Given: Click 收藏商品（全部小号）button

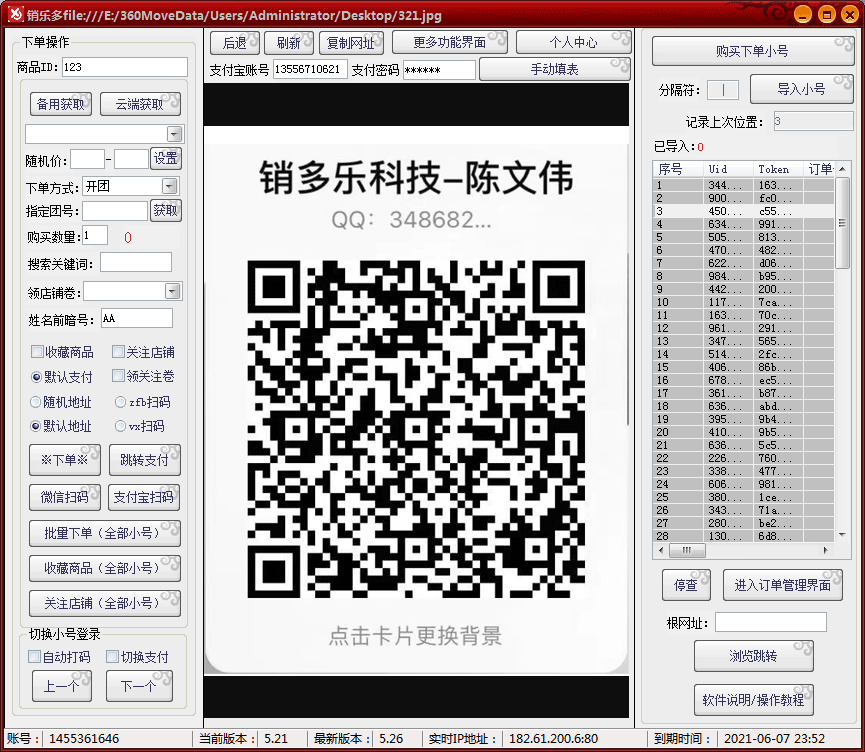Looking at the screenshot, I should (105, 568).
